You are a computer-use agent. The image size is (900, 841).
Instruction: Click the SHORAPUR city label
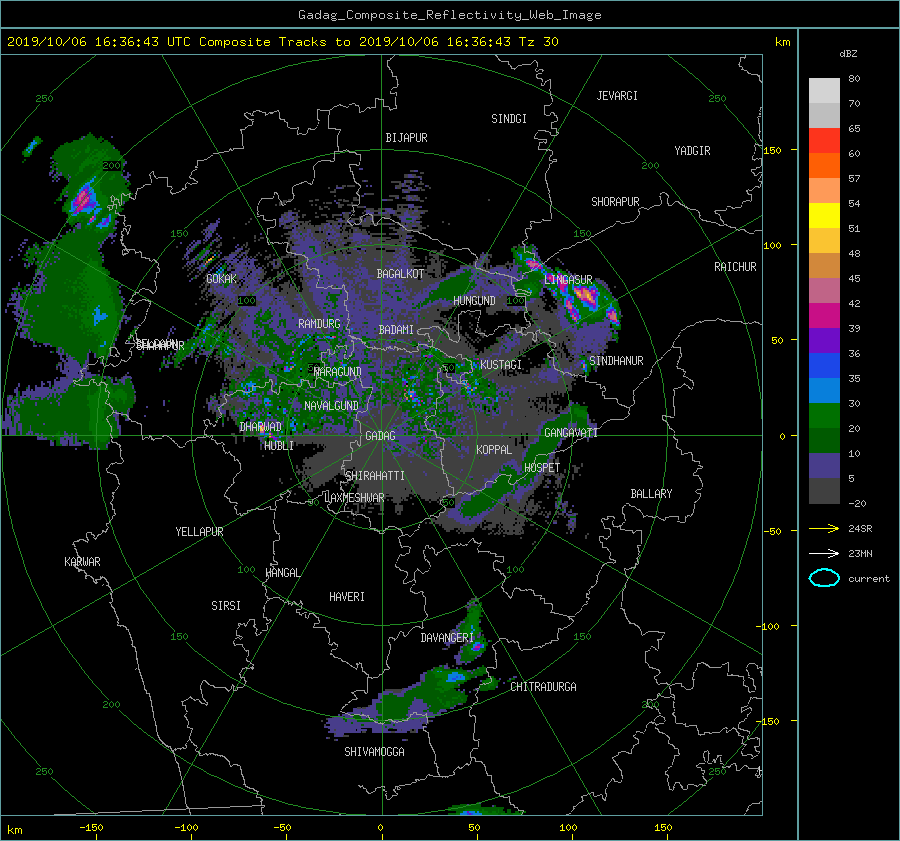(615, 202)
